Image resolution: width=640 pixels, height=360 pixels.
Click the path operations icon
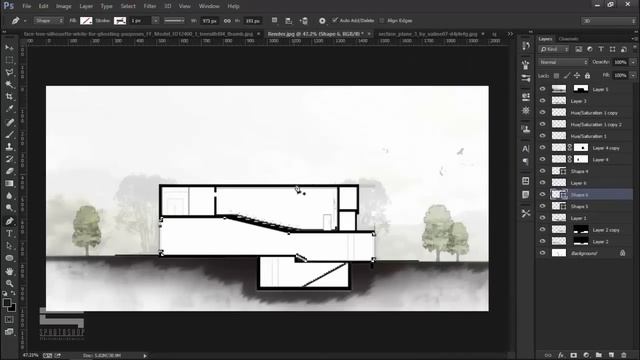[x=274, y=20]
